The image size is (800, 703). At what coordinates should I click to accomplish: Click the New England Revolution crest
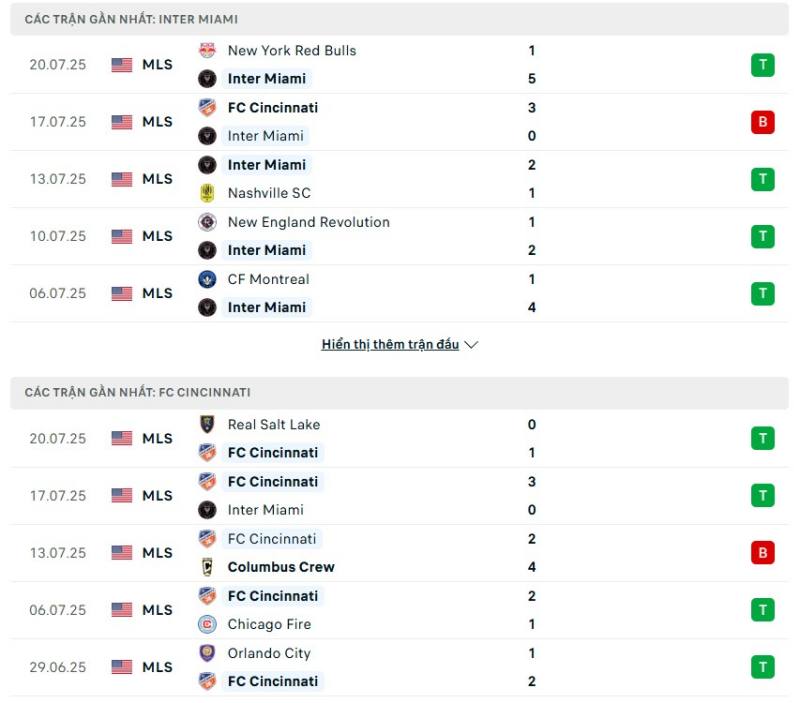pyautogui.click(x=207, y=222)
